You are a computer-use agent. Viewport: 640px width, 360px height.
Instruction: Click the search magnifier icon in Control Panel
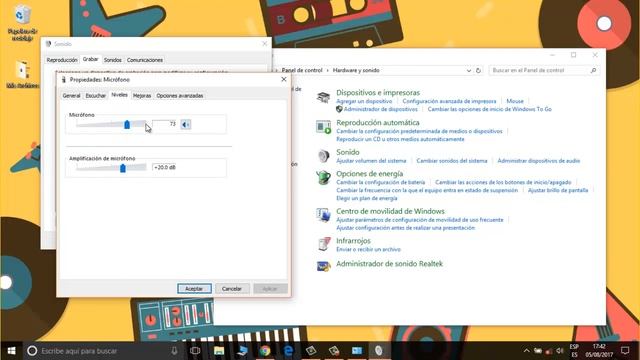pos(593,70)
